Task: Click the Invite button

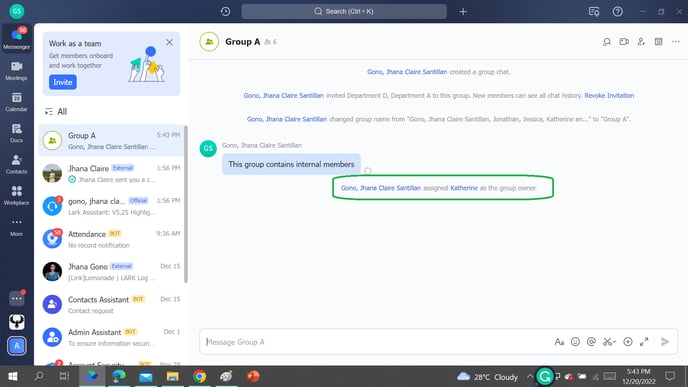Action: coord(63,82)
